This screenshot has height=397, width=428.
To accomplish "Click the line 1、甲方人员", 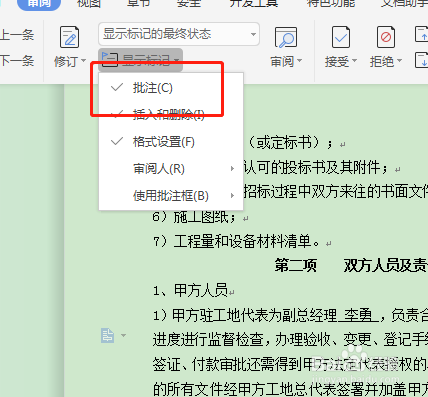I will (190, 290).
